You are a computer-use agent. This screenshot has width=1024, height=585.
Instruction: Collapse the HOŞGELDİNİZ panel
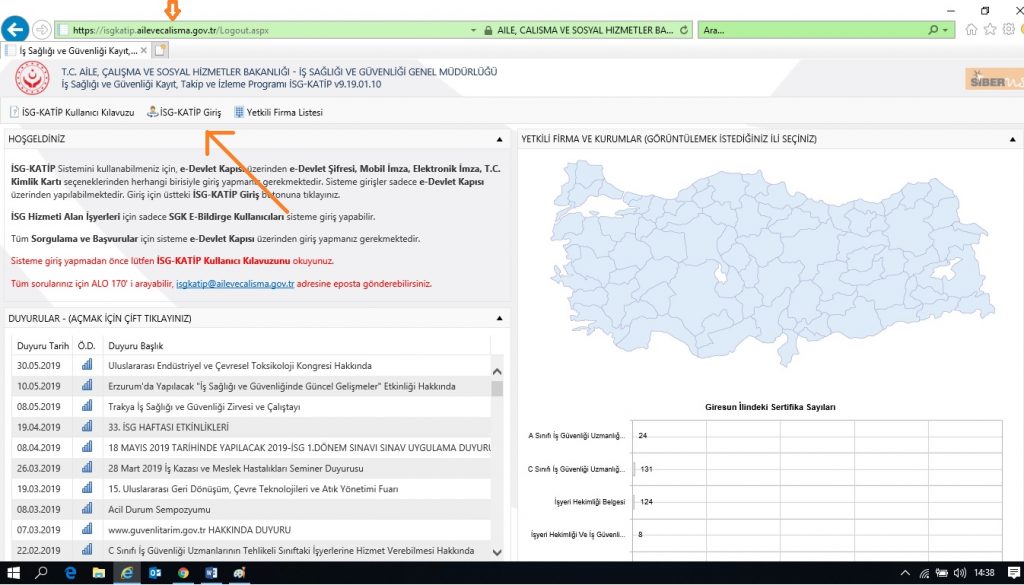(498, 139)
